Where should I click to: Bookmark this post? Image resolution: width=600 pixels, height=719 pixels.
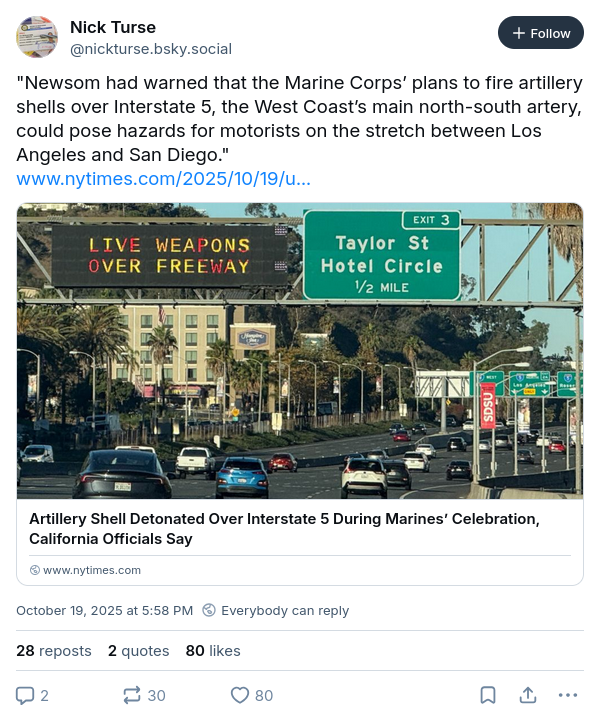[488, 695]
